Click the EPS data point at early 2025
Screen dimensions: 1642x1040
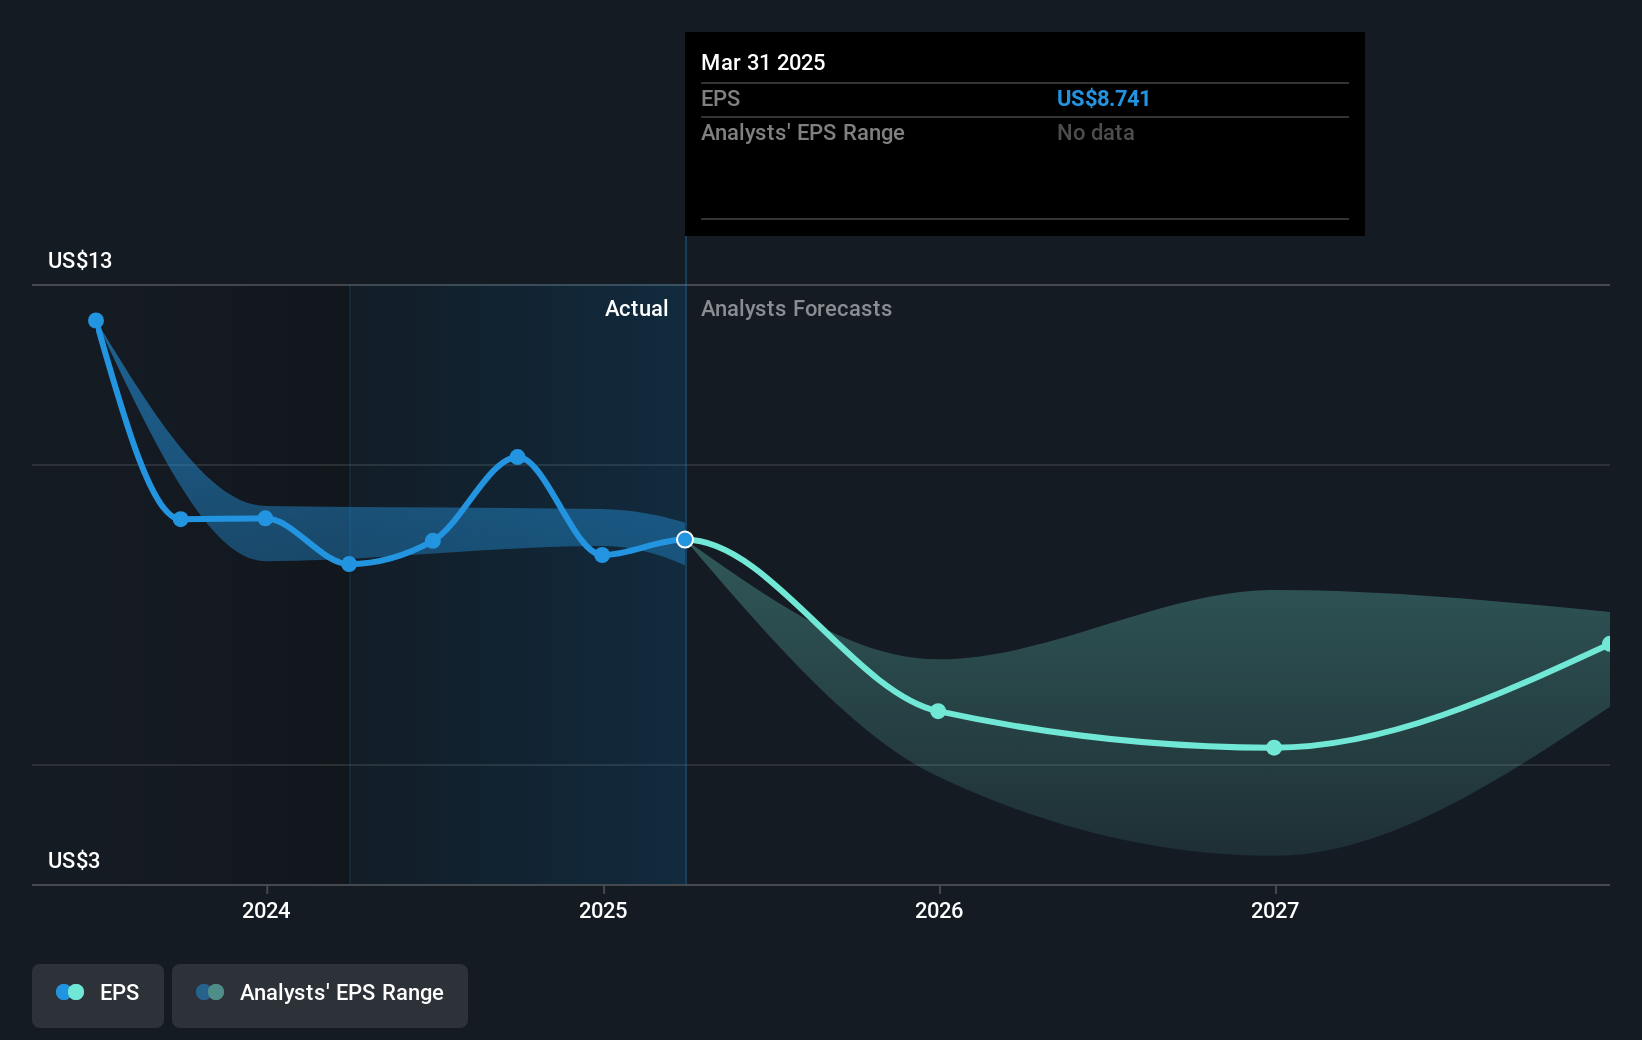pyautogui.click(x=602, y=555)
